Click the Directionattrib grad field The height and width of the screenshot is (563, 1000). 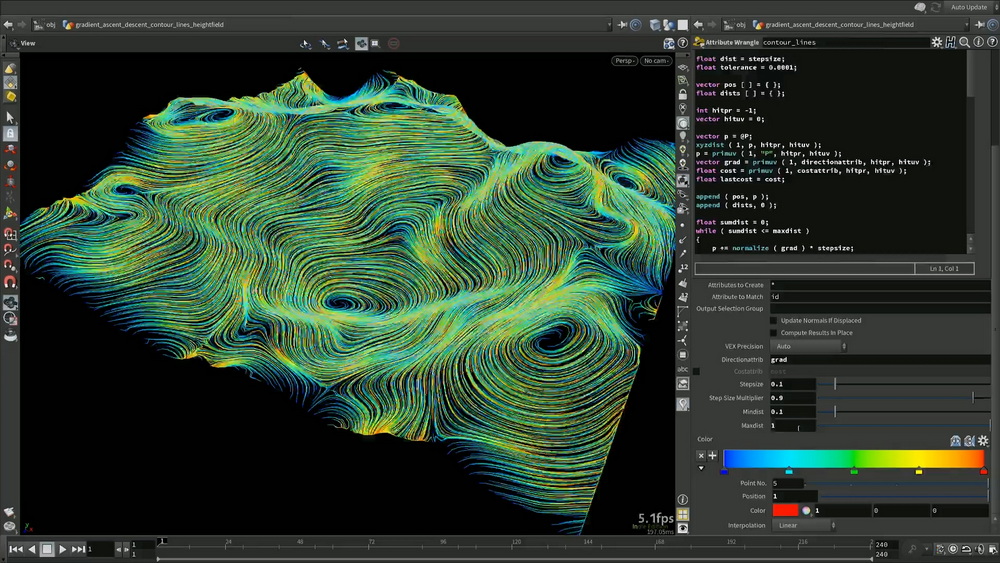(880, 360)
